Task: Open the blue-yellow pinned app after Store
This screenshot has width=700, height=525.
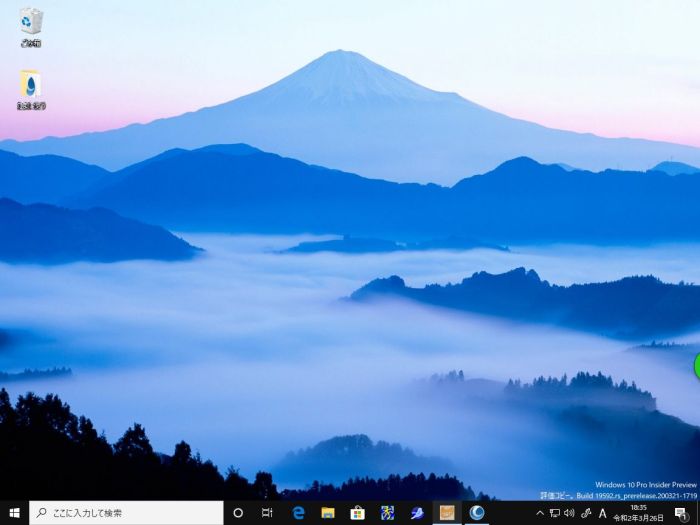Action: coord(387,513)
